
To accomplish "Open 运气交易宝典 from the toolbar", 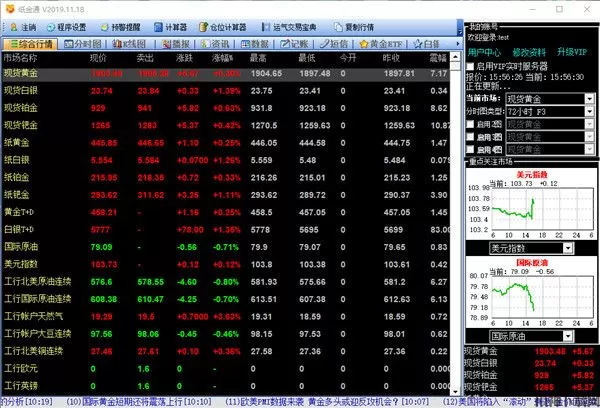I will pyautogui.click(x=289, y=27).
